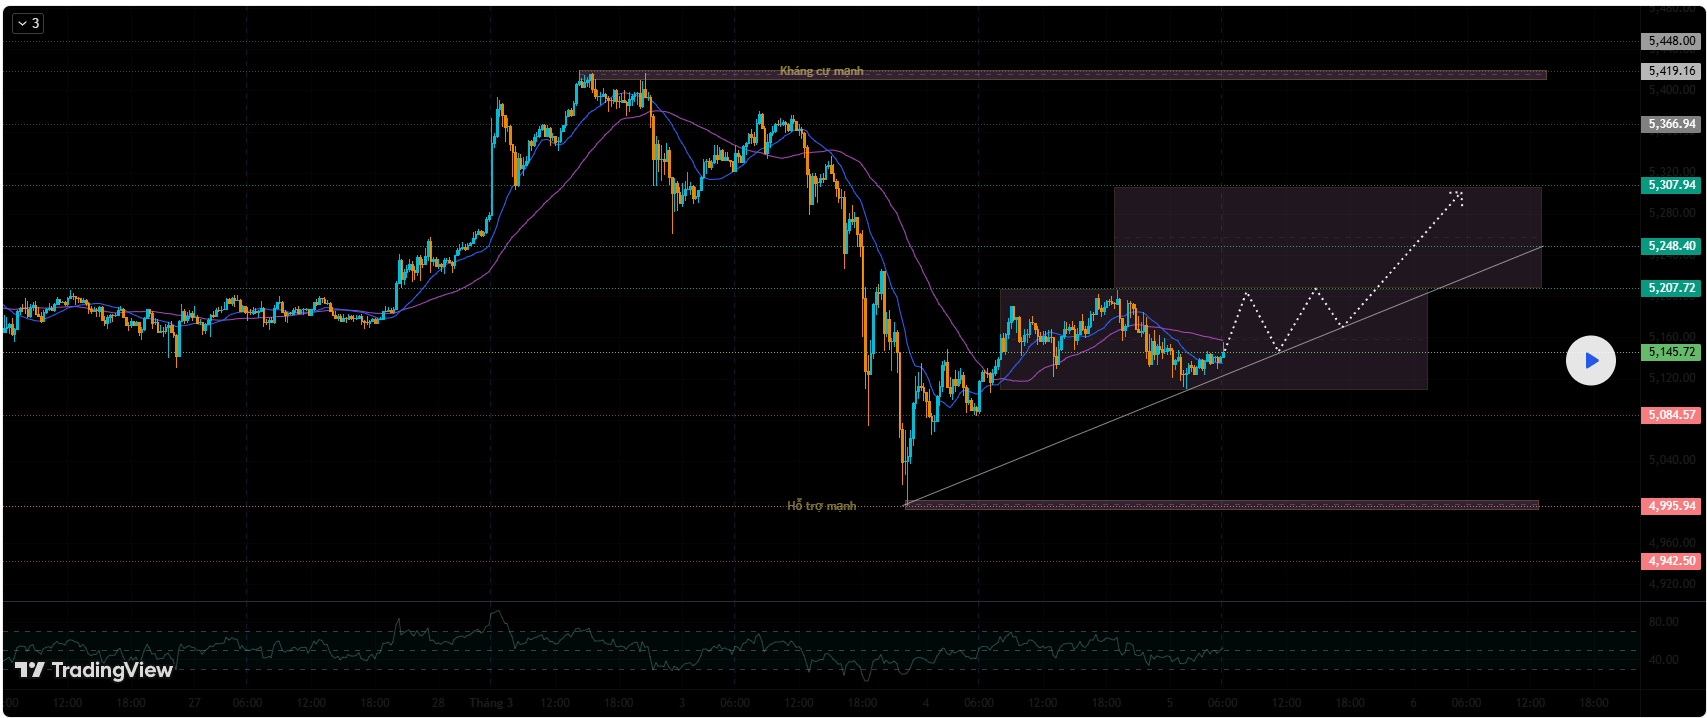Click the 'Tháng 3' time axis marker

coord(491,703)
